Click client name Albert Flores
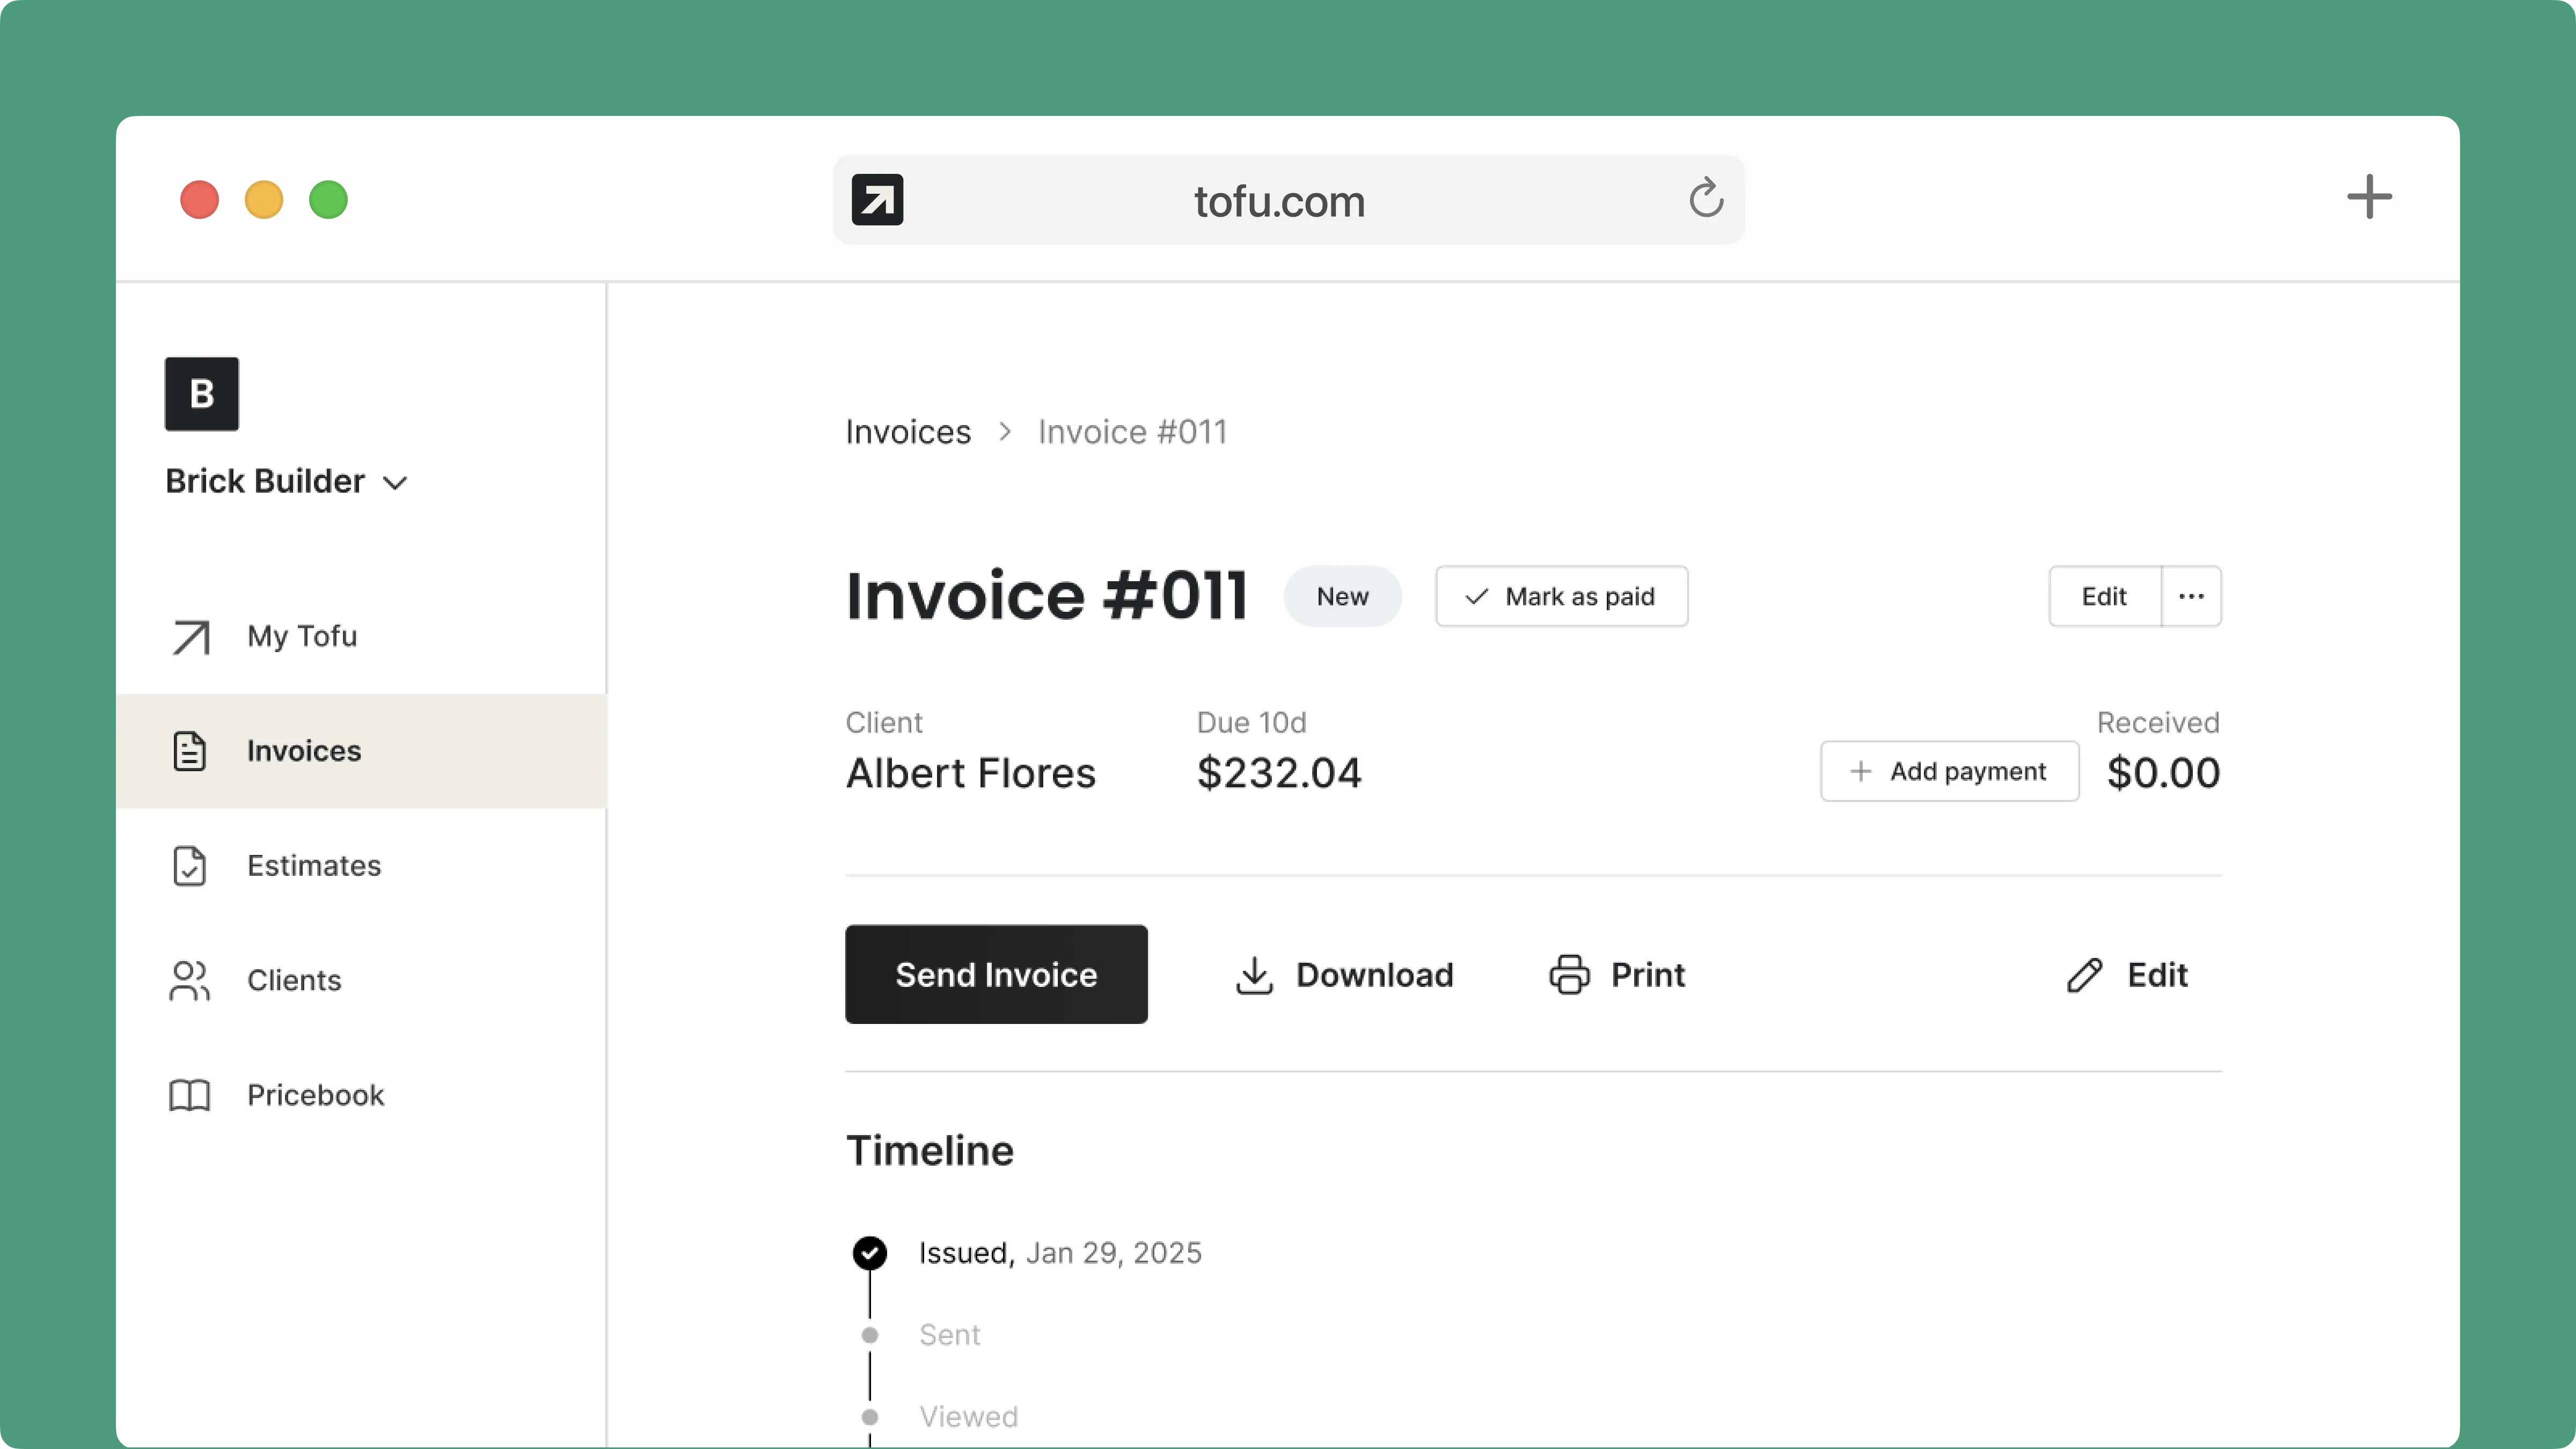Screen dimensions: 2576x1449 coord(970,773)
